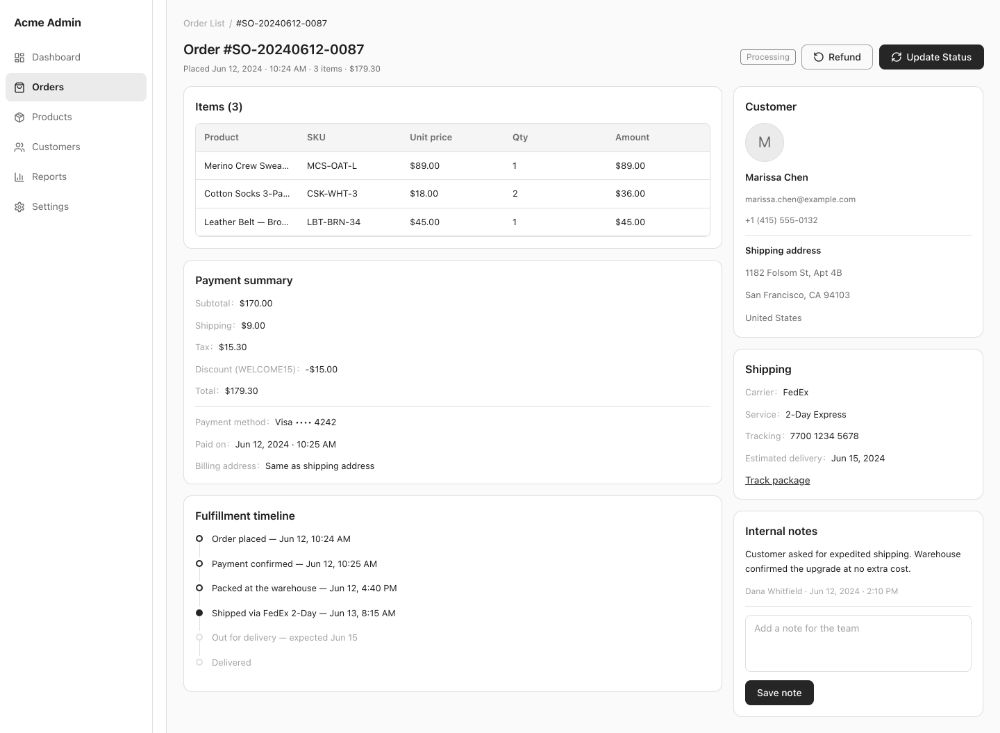Go to the Products page

(76, 117)
